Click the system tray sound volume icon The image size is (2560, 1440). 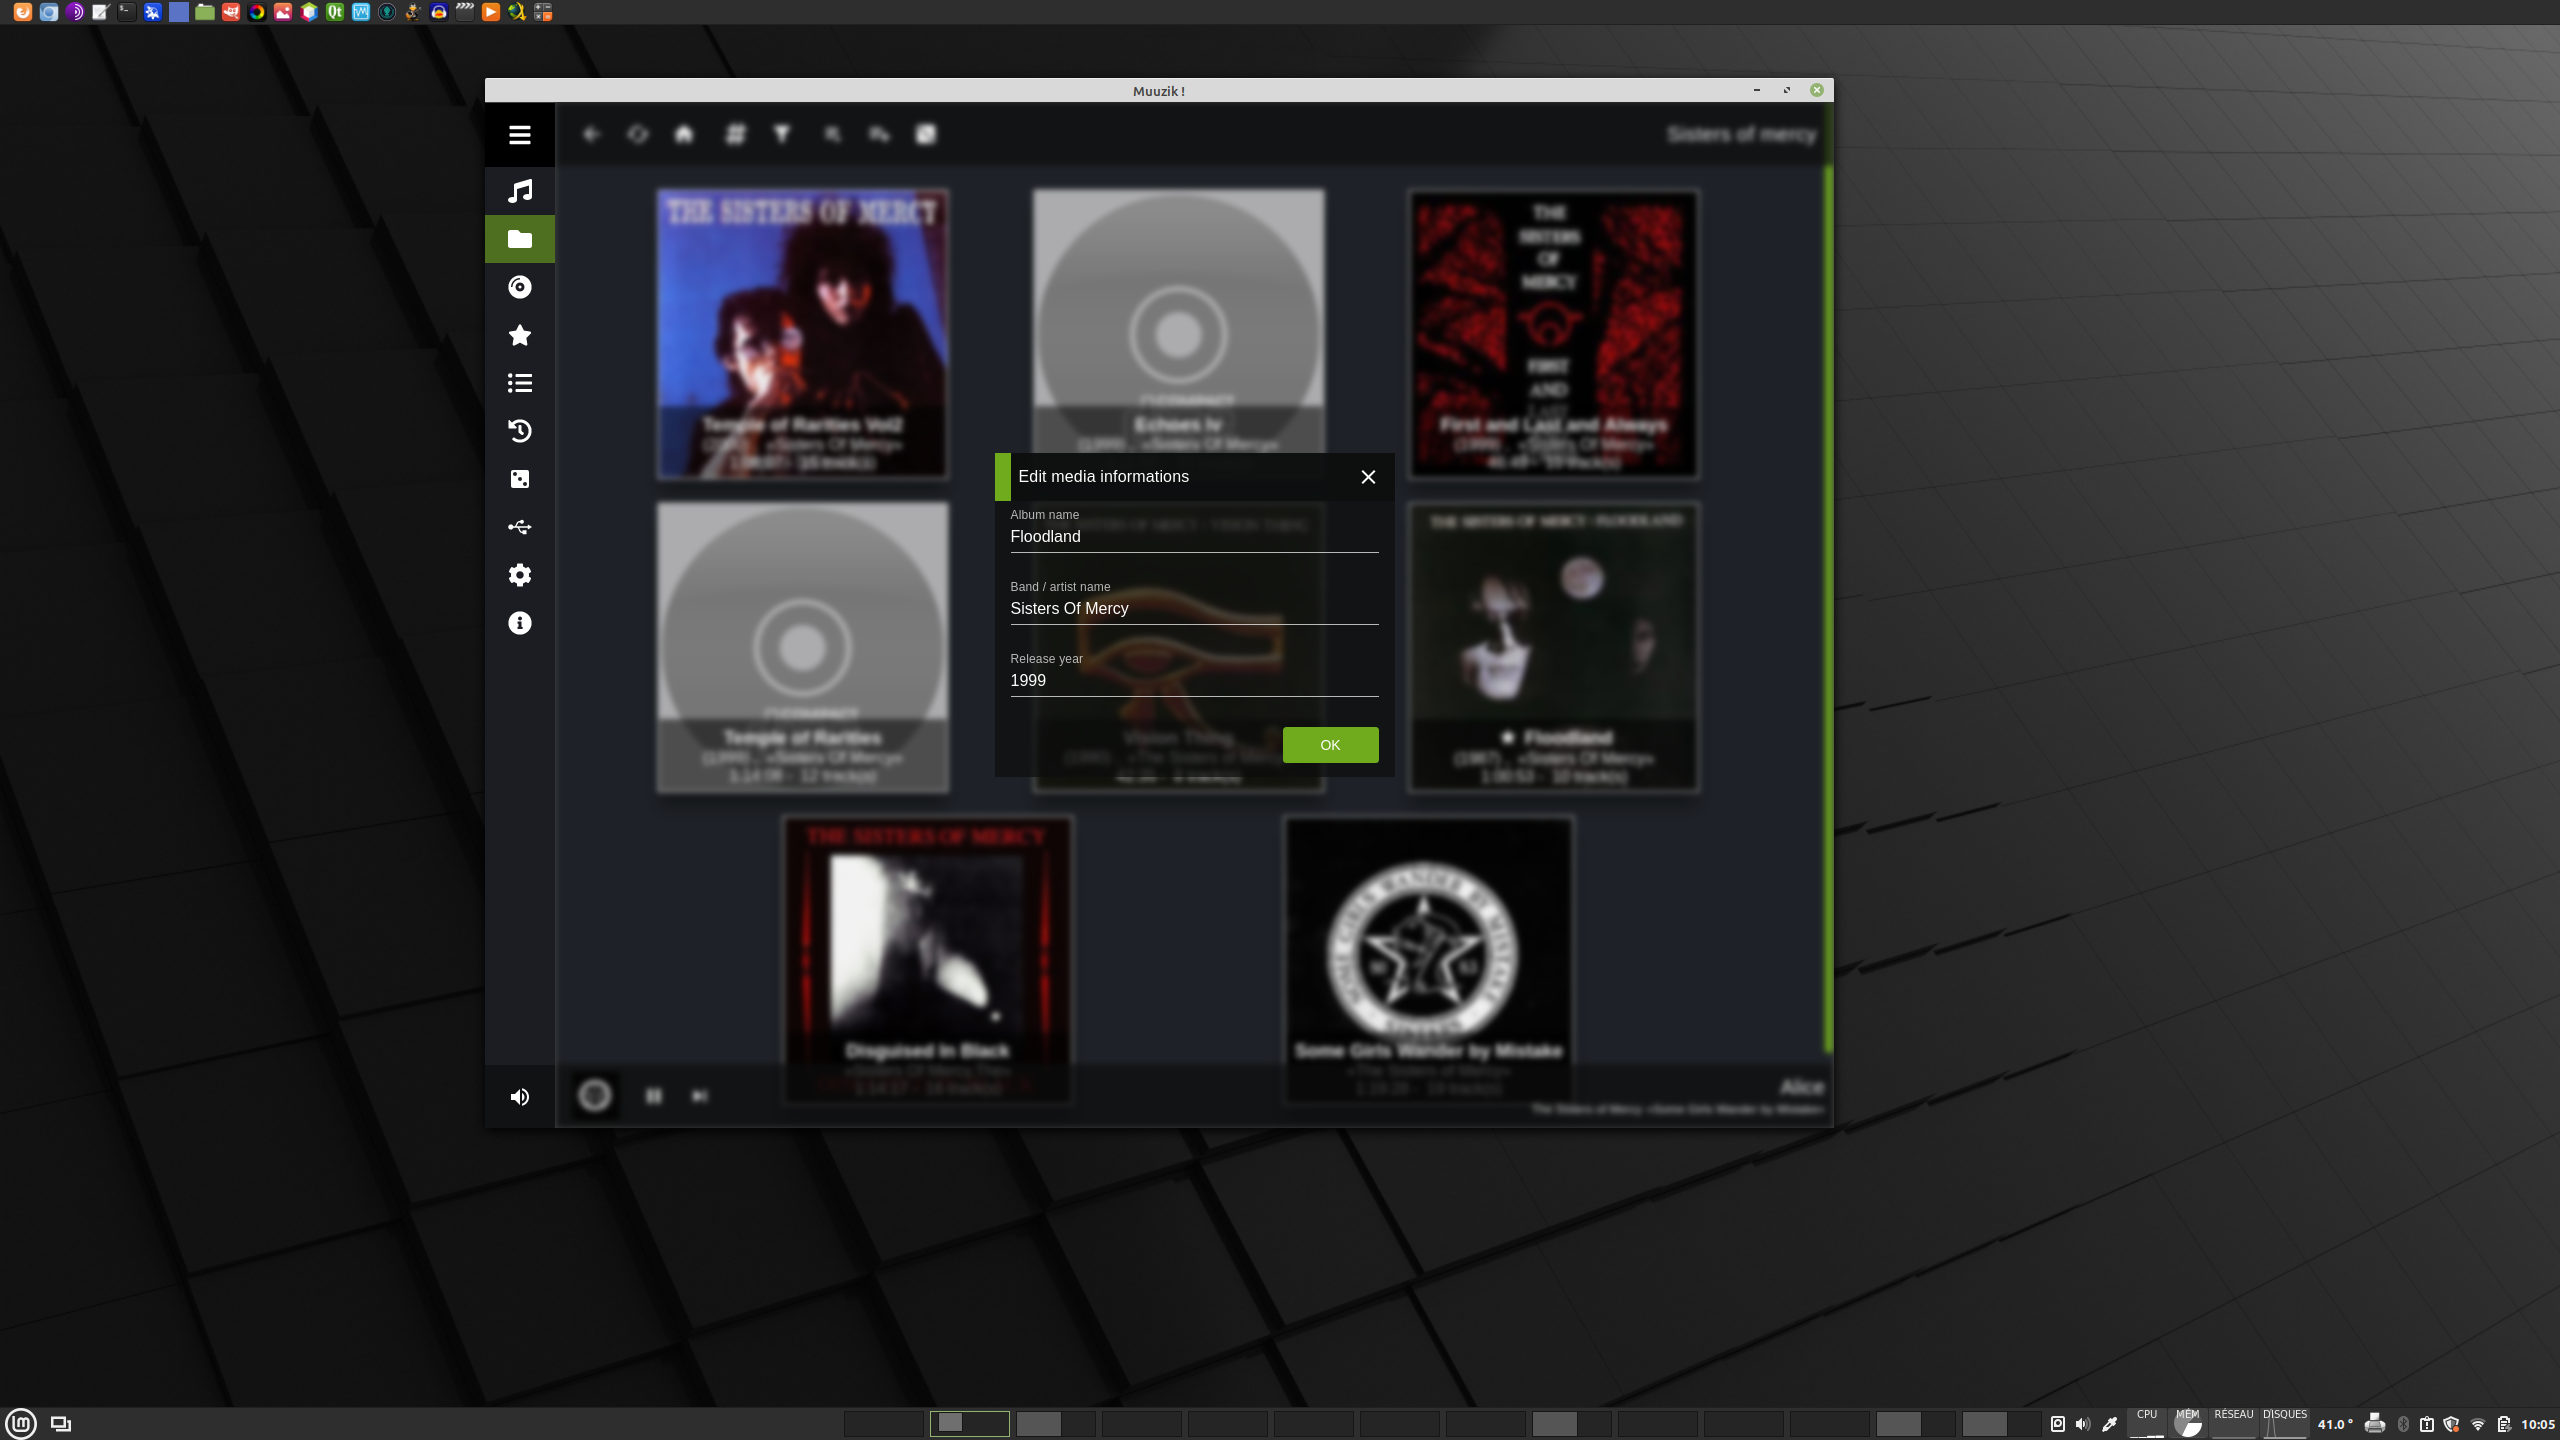[x=2083, y=1424]
